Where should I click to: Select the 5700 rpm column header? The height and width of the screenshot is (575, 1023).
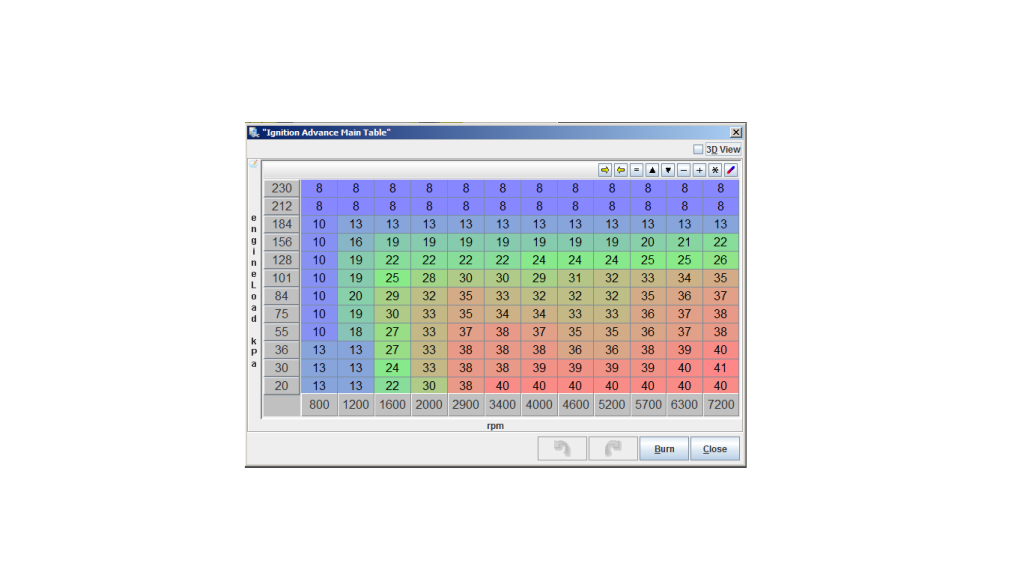click(648, 405)
